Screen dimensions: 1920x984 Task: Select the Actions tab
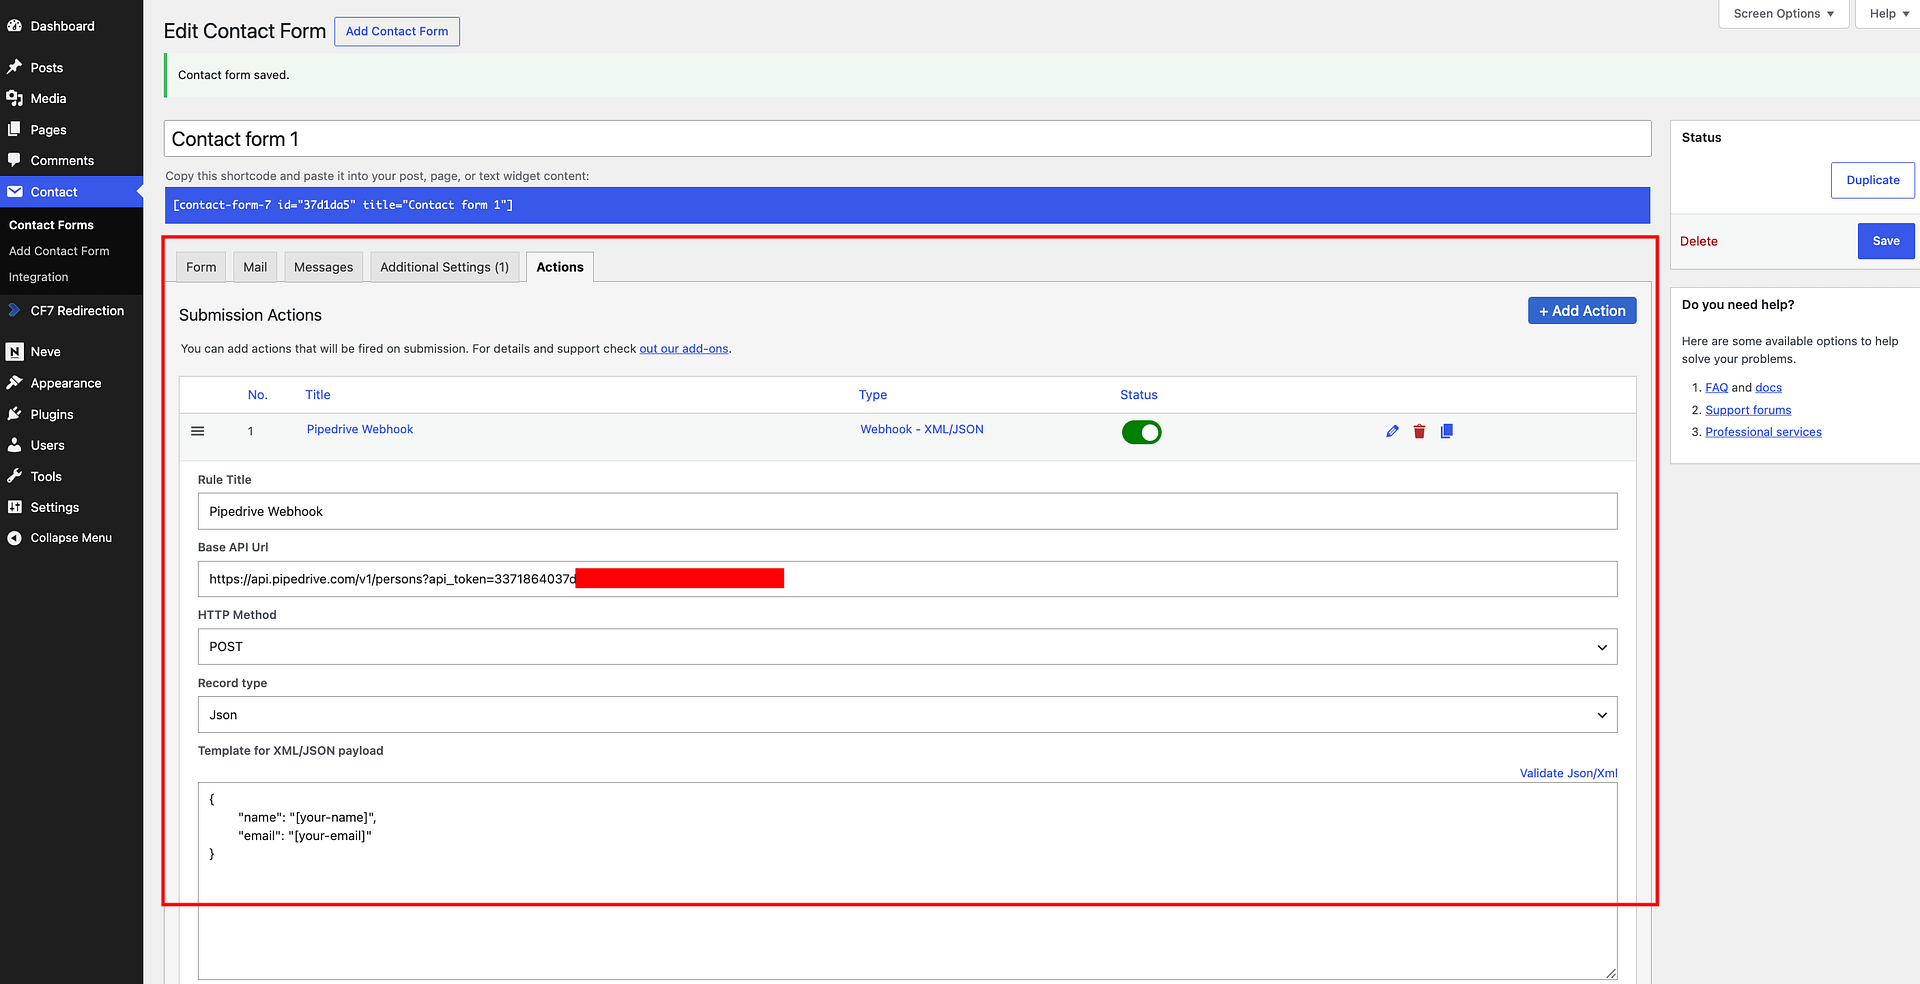pyautogui.click(x=560, y=267)
